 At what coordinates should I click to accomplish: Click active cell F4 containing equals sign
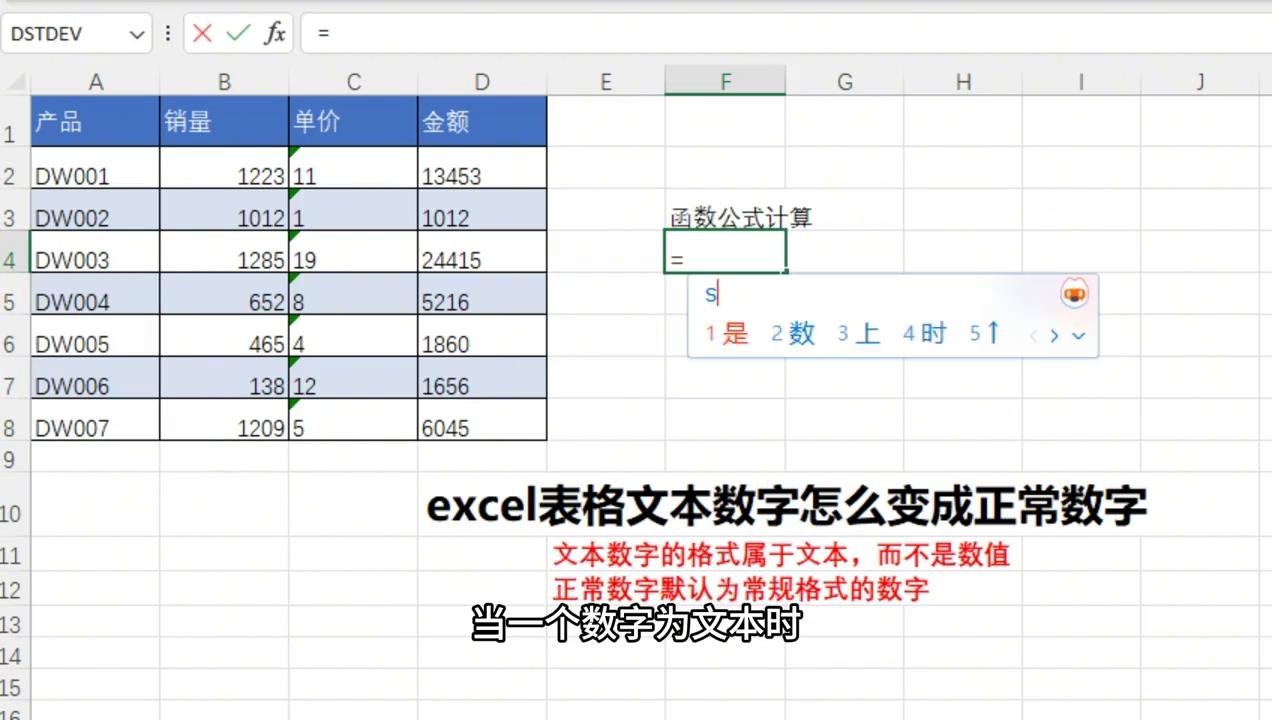coord(725,252)
